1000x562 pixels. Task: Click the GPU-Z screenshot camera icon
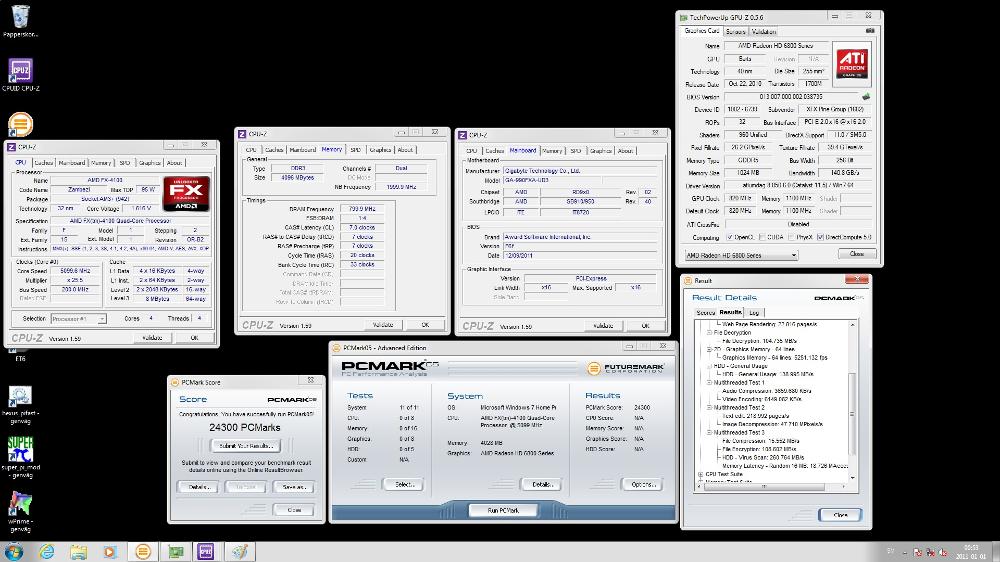point(870,31)
